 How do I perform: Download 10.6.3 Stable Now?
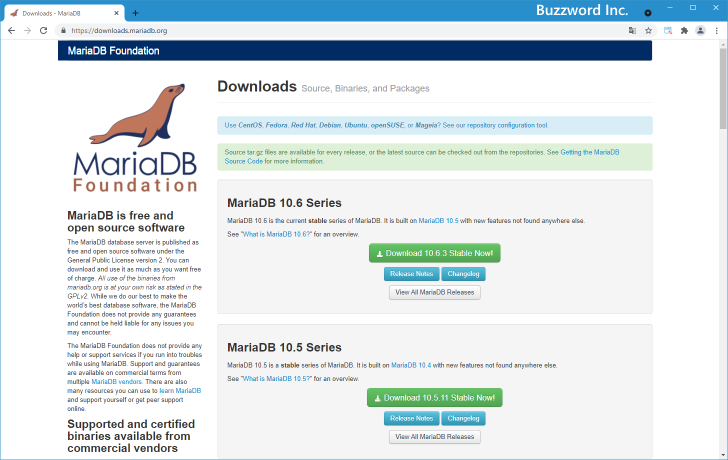click(434, 253)
